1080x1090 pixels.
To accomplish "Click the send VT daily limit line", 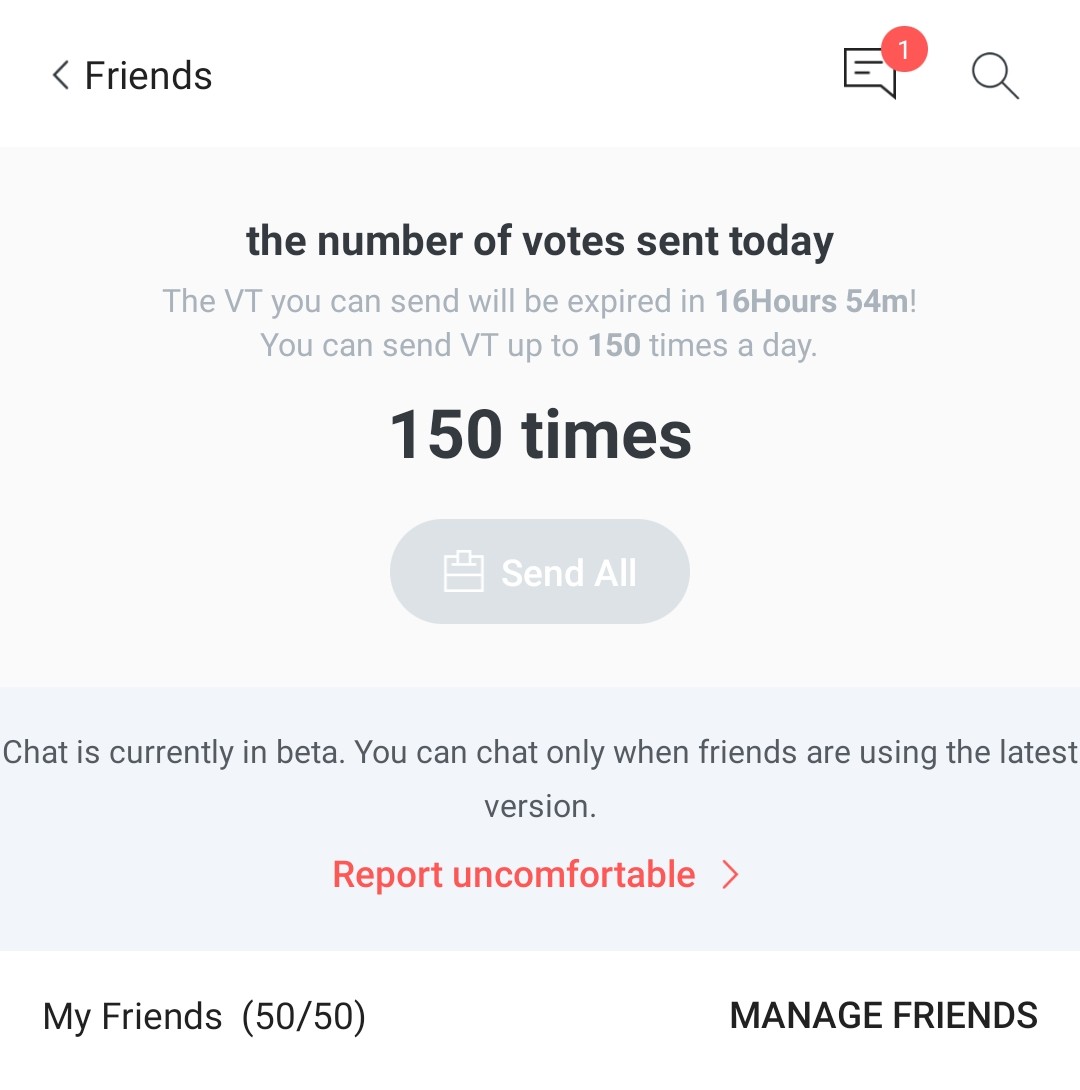I will pos(539,345).
